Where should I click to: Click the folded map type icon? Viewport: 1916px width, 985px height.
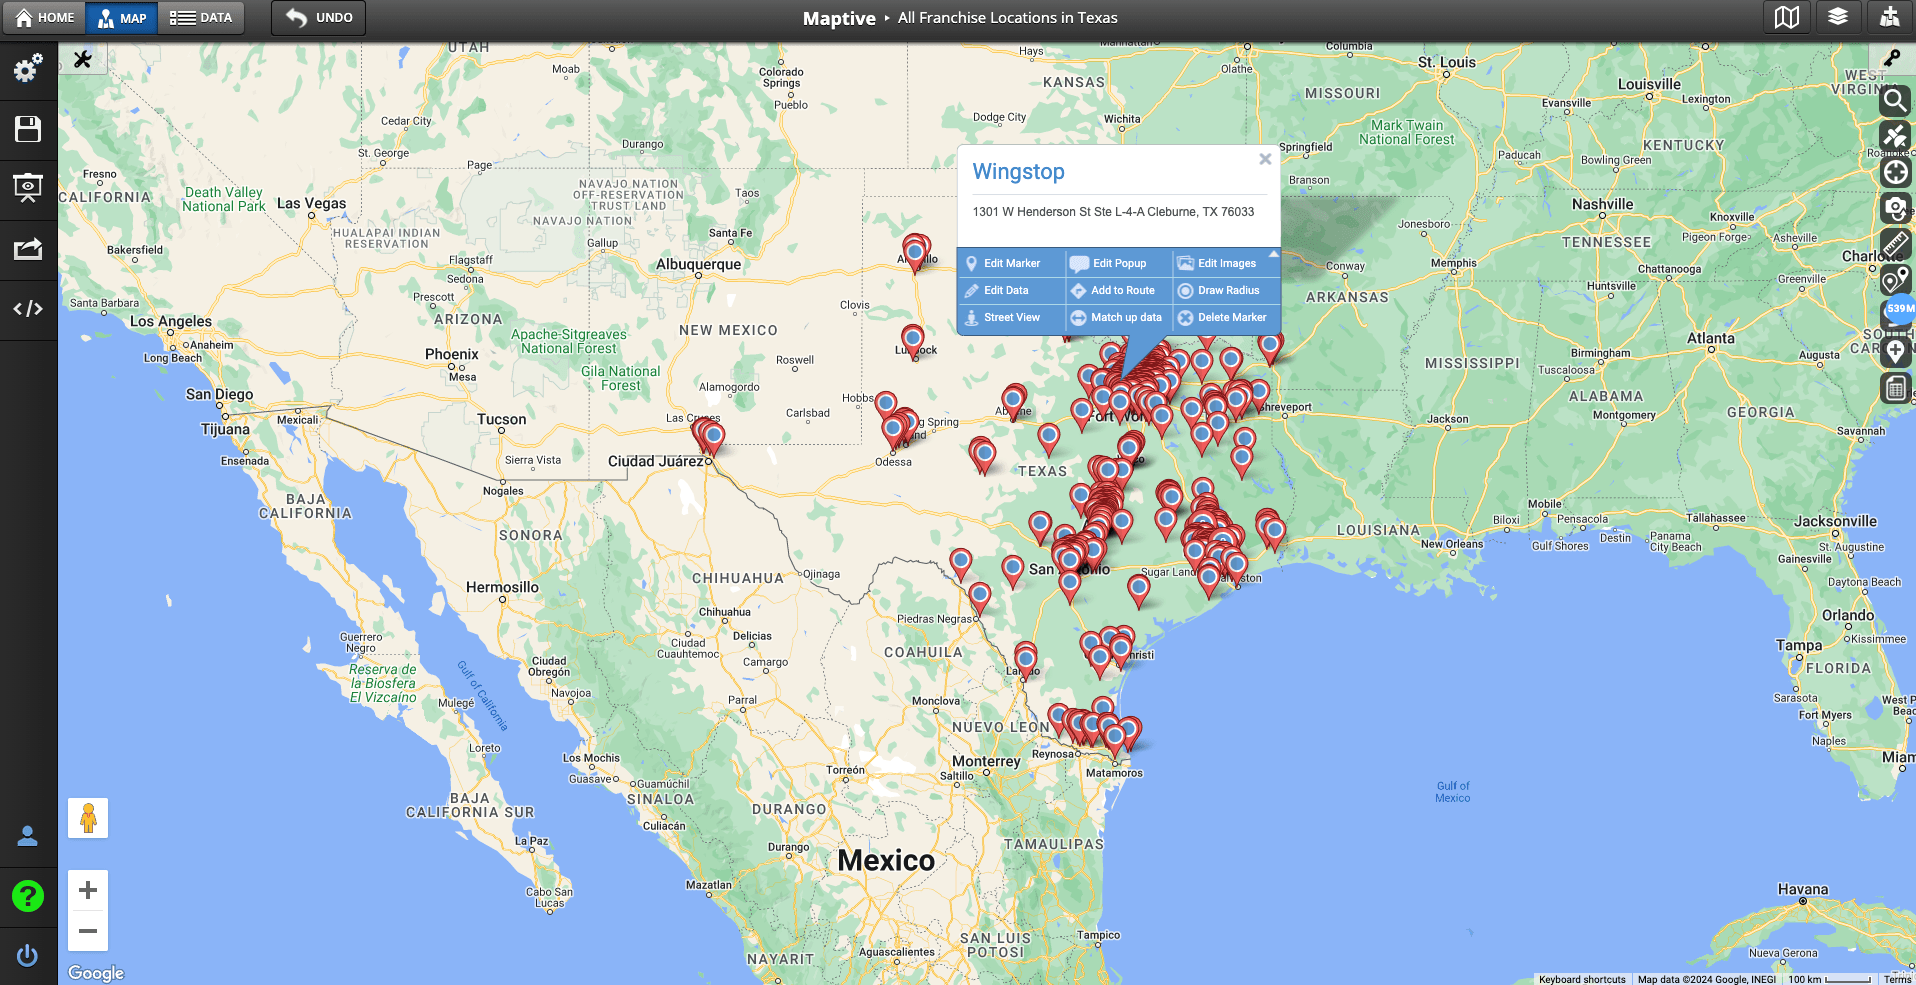tap(1787, 17)
